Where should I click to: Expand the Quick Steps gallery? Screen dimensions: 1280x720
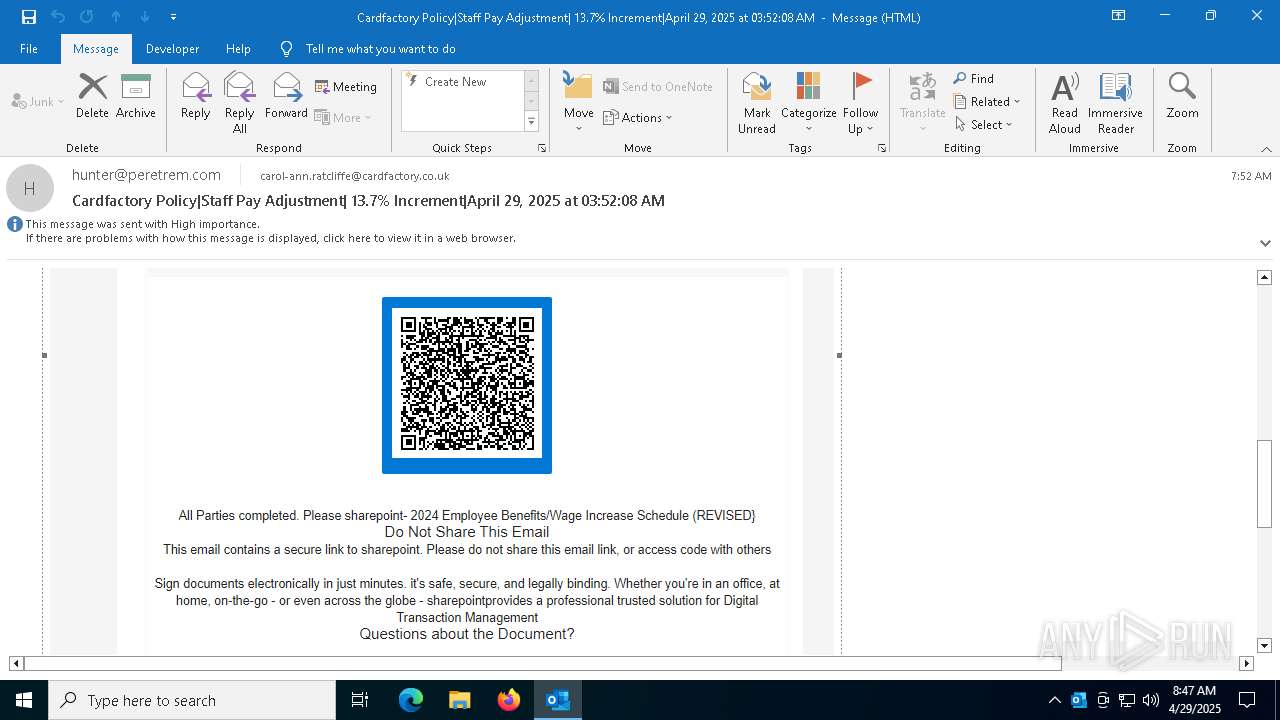(x=532, y=122)
